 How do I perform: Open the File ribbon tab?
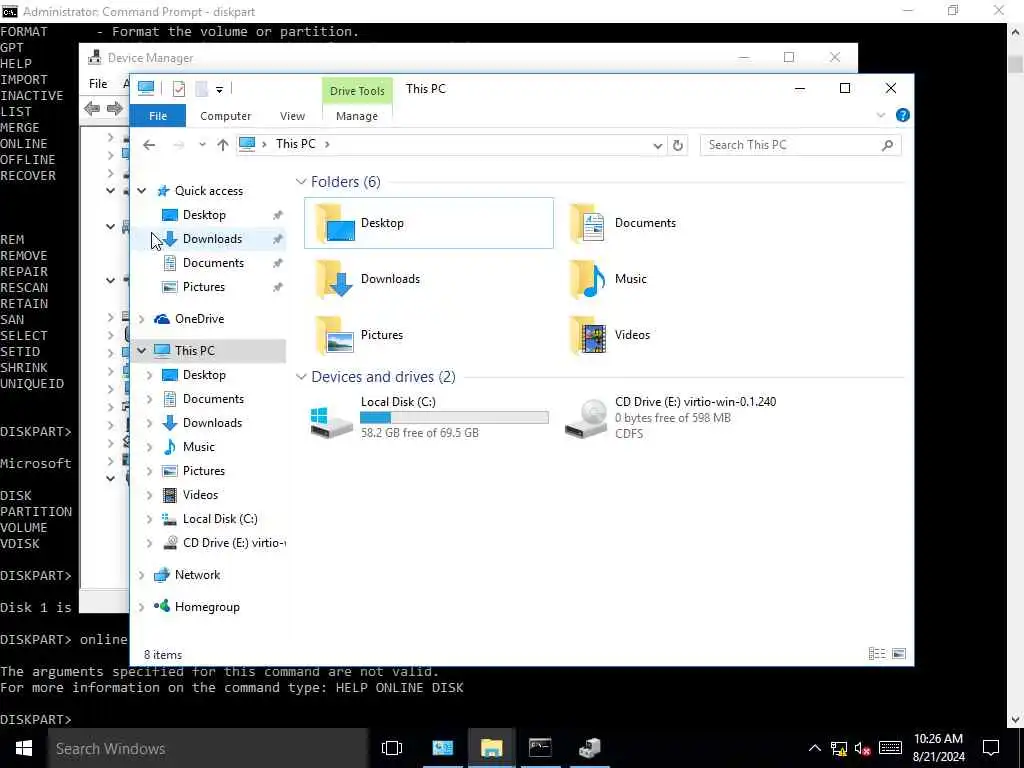coord(158,116)
